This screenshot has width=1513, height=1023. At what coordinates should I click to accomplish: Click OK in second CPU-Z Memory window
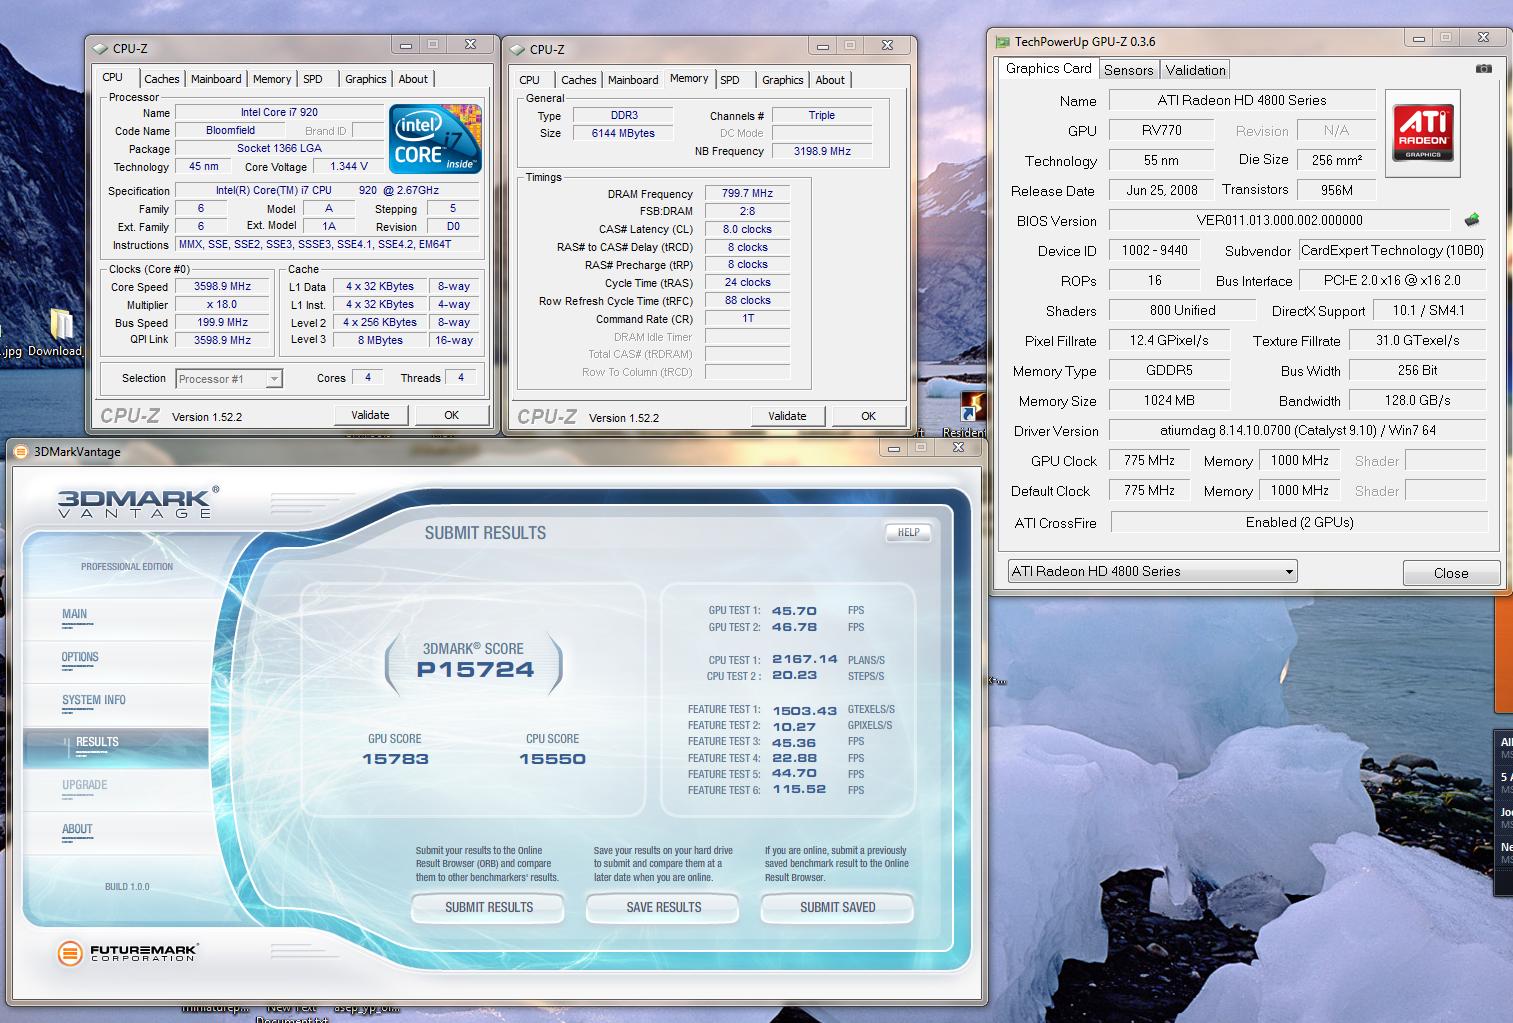[x=869, y=416]
